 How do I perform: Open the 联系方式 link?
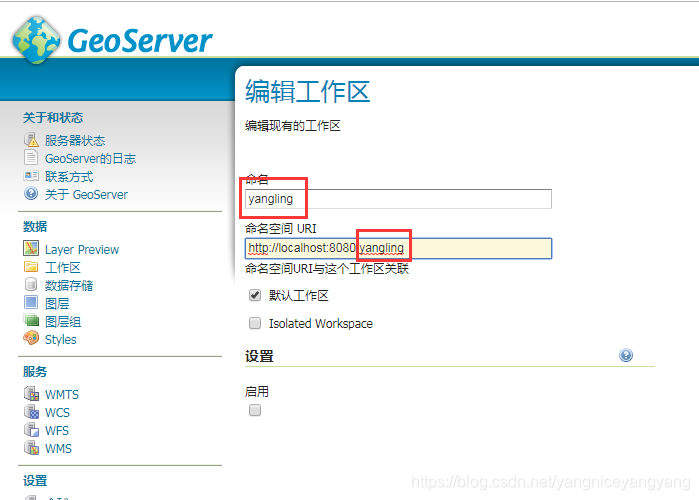[69, 177]
